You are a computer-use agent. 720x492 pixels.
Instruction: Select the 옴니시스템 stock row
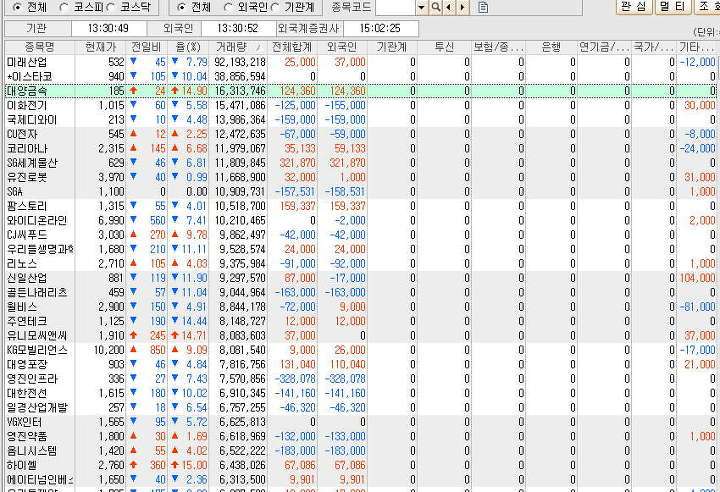tap(360, 451)
